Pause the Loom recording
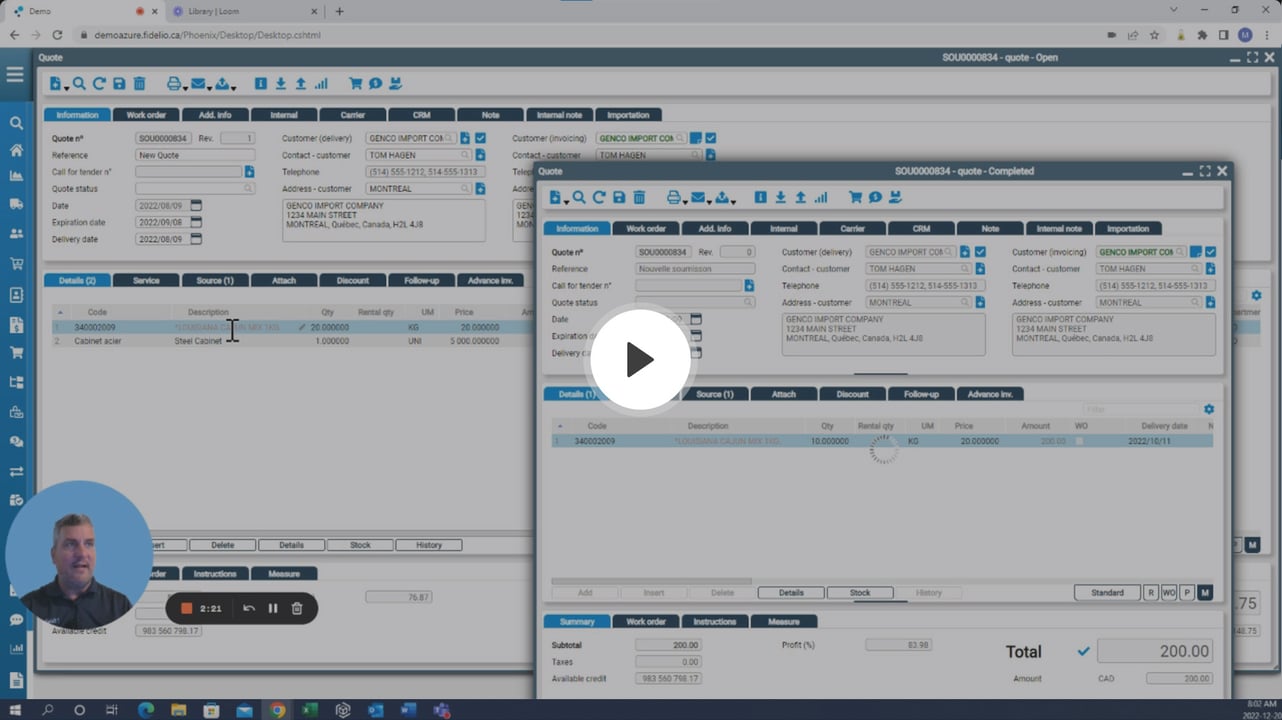Screen dimensions: 1282x720 pyautogui.click(x=273, y=608)
